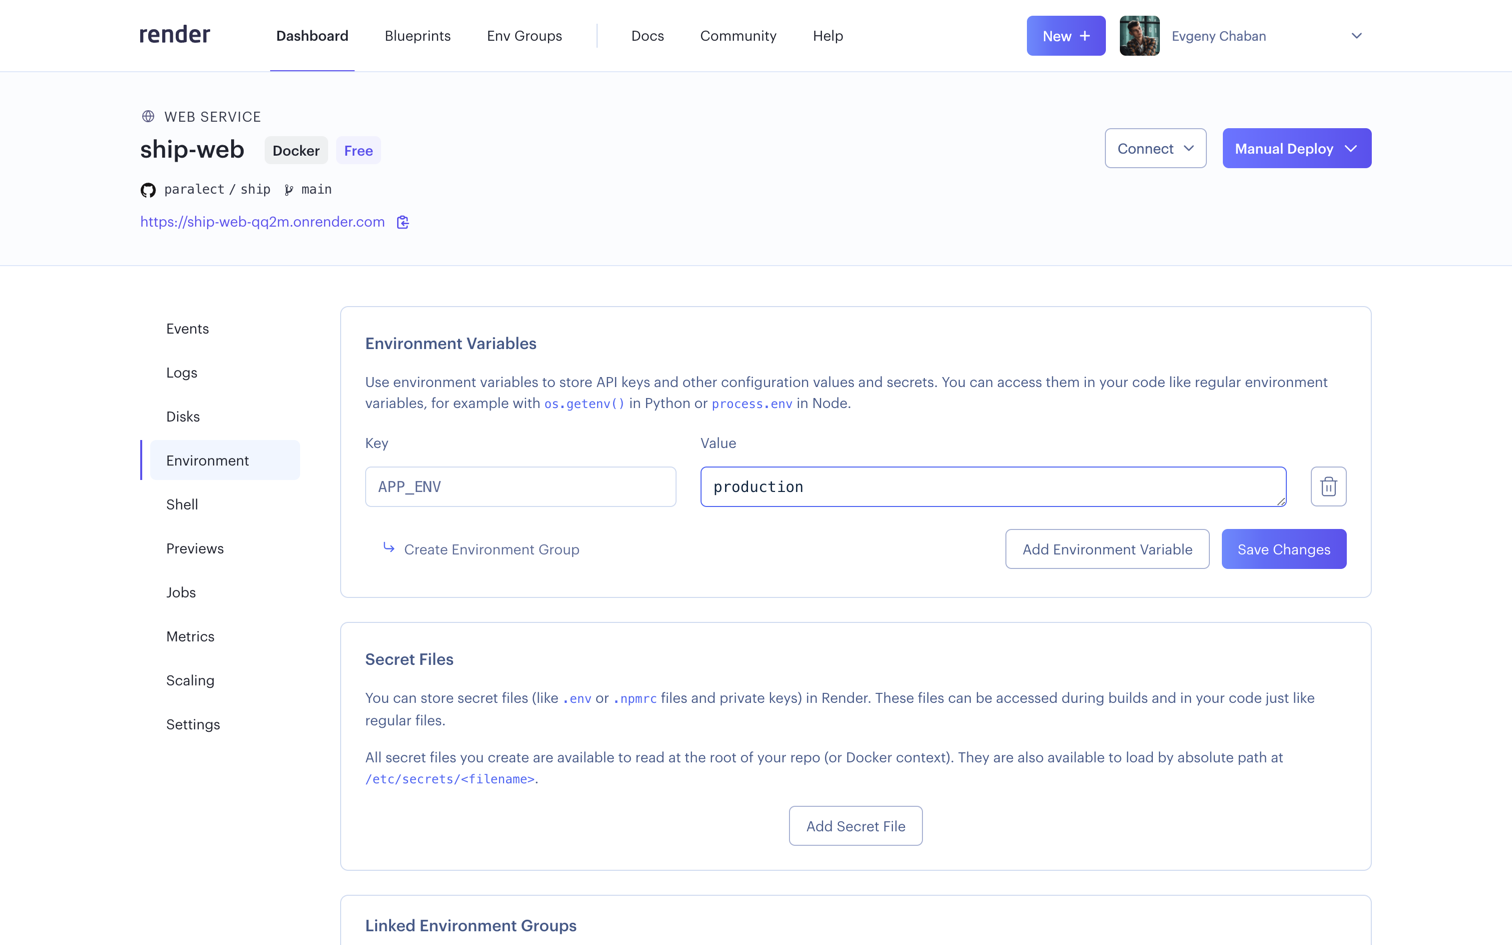Click the GitHub icon beside paralect / ship

tap(148, 190)
